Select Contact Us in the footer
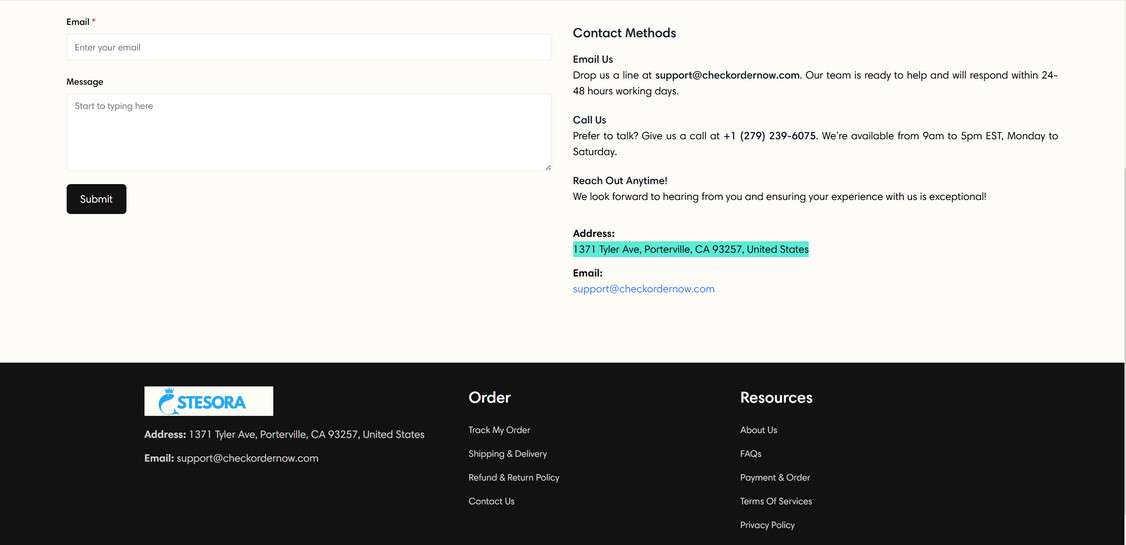The image size is (1126, 545). point(491,502)
